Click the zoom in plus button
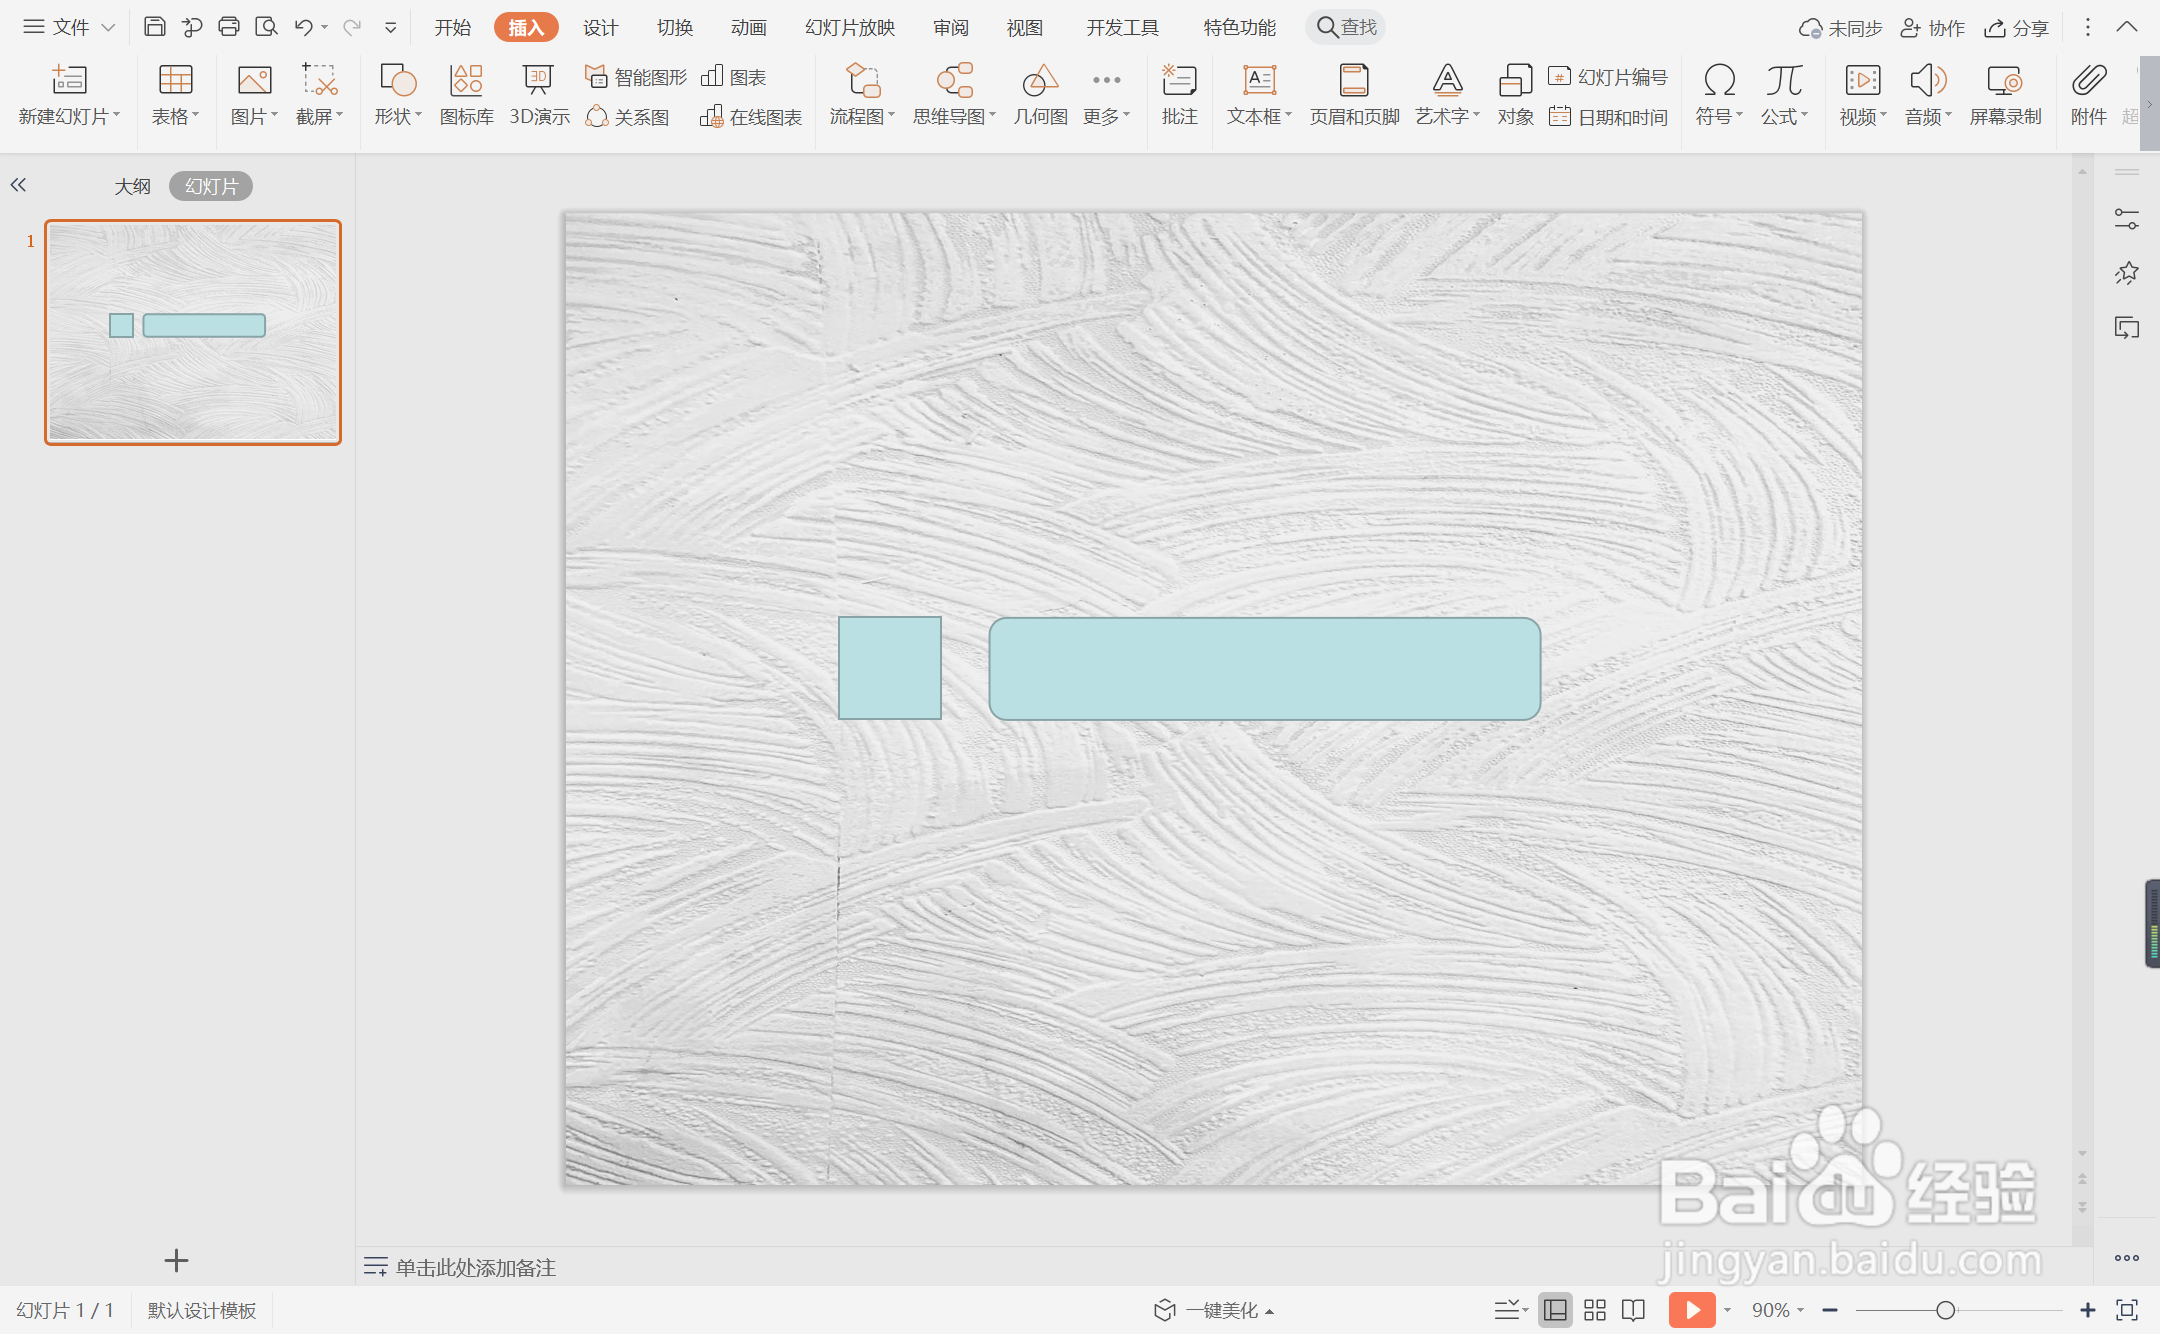 click(2088, 1310)
